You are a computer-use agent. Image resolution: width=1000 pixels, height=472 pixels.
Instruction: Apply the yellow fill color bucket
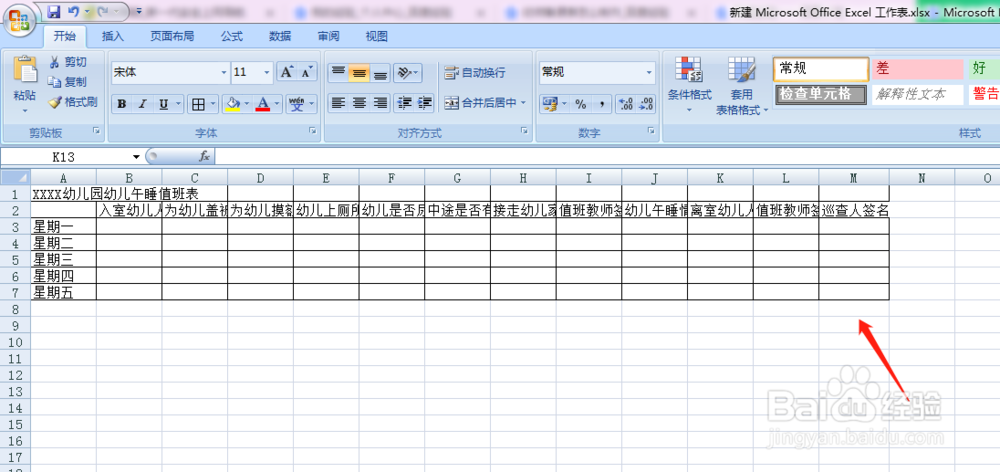click(x=233, y=104)
